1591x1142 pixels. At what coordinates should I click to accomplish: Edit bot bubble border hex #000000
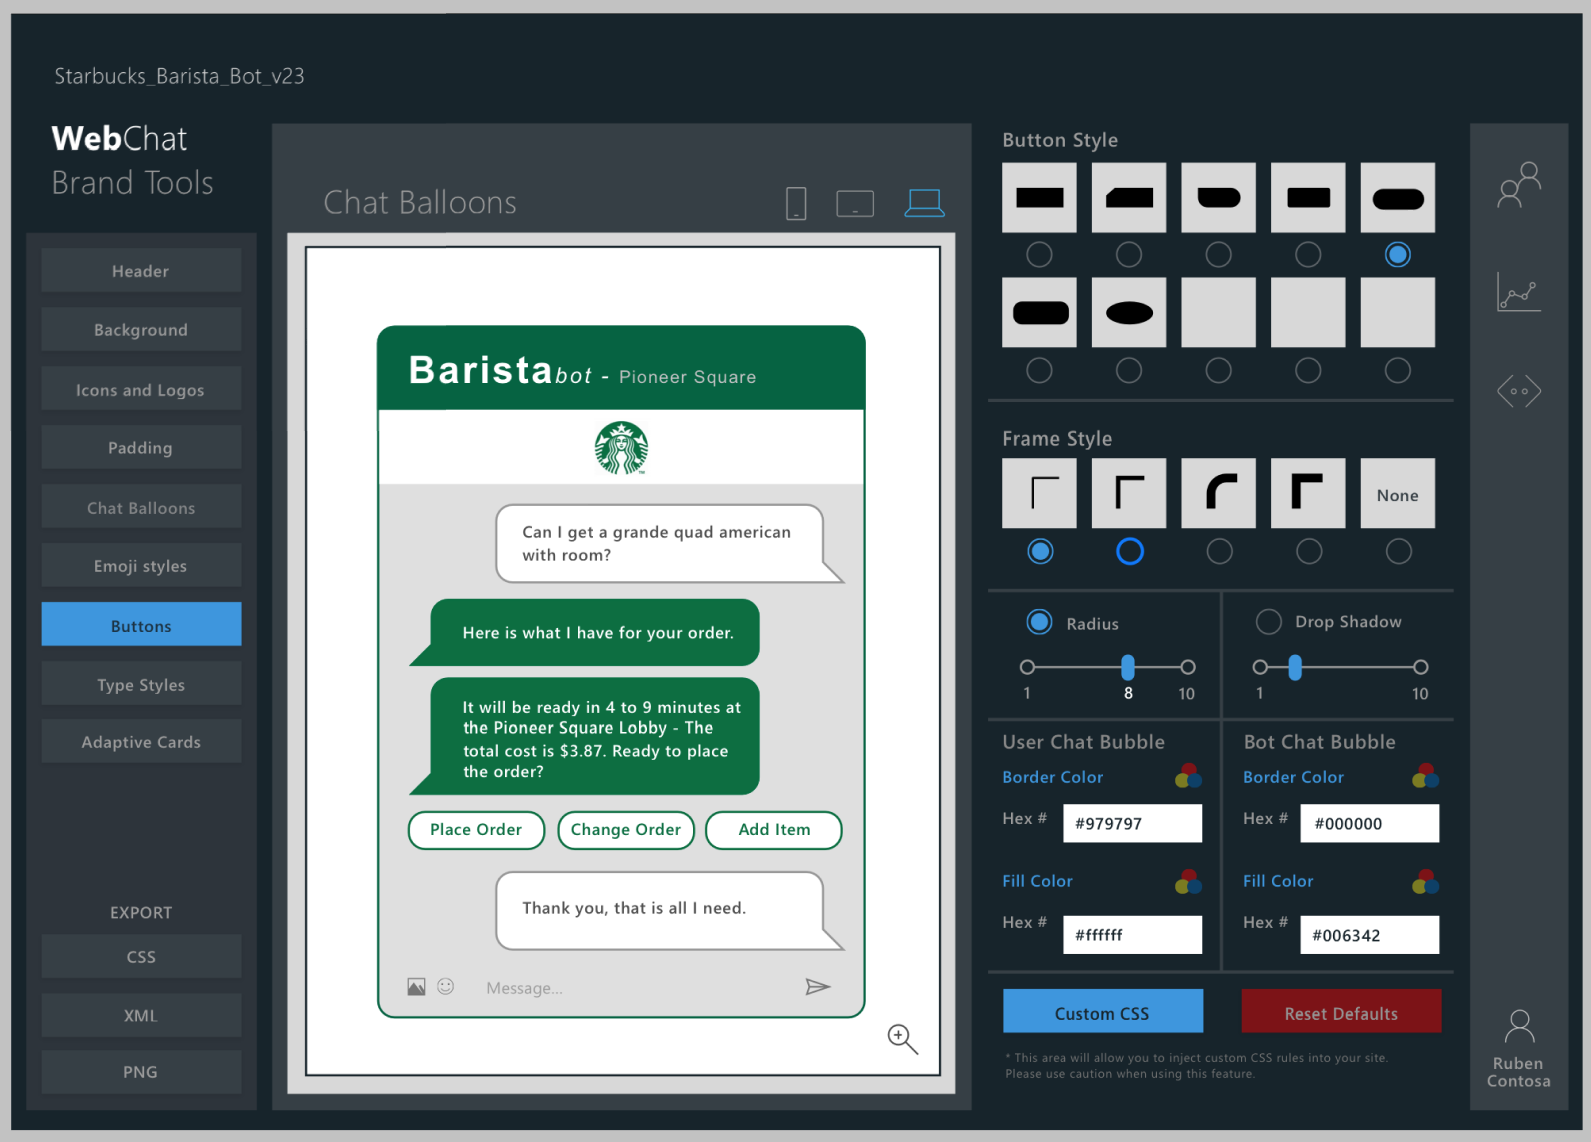tap(1370, 824)
